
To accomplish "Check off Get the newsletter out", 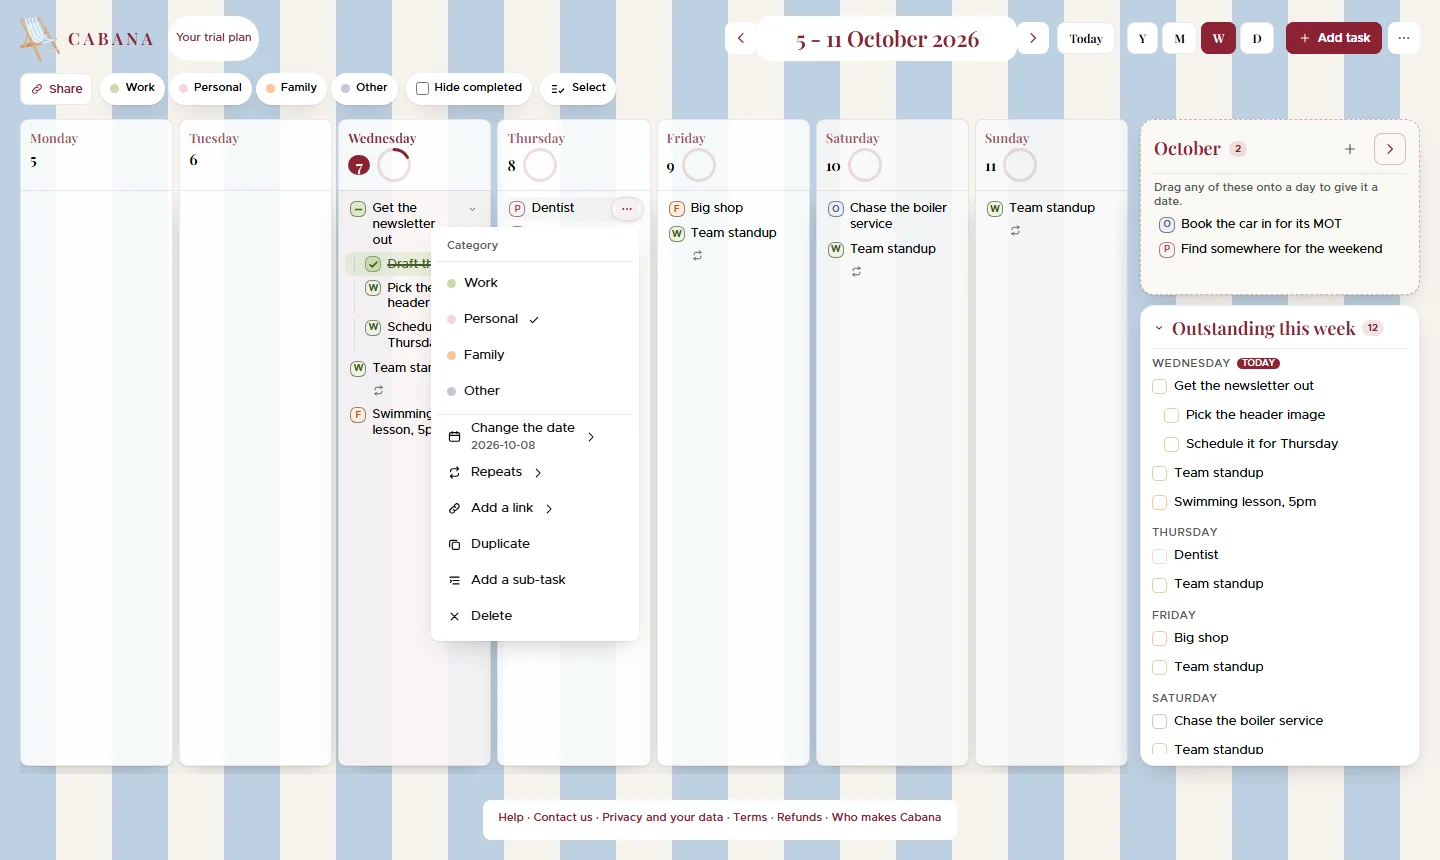I will (1160, 386).
